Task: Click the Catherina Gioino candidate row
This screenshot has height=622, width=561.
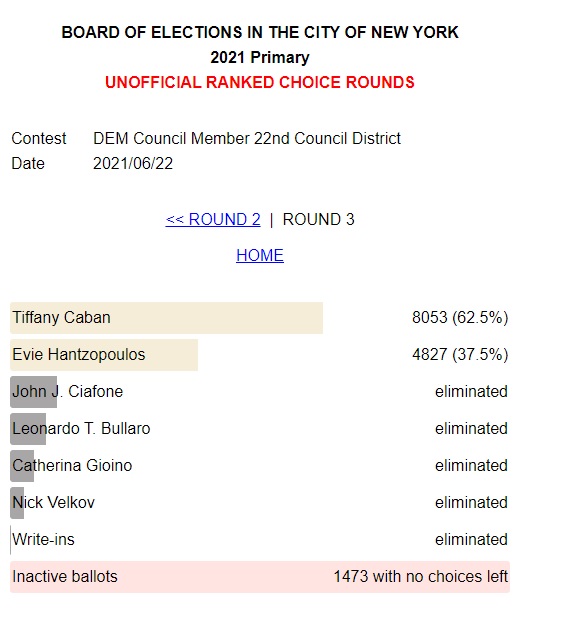Action: [260, 466]
